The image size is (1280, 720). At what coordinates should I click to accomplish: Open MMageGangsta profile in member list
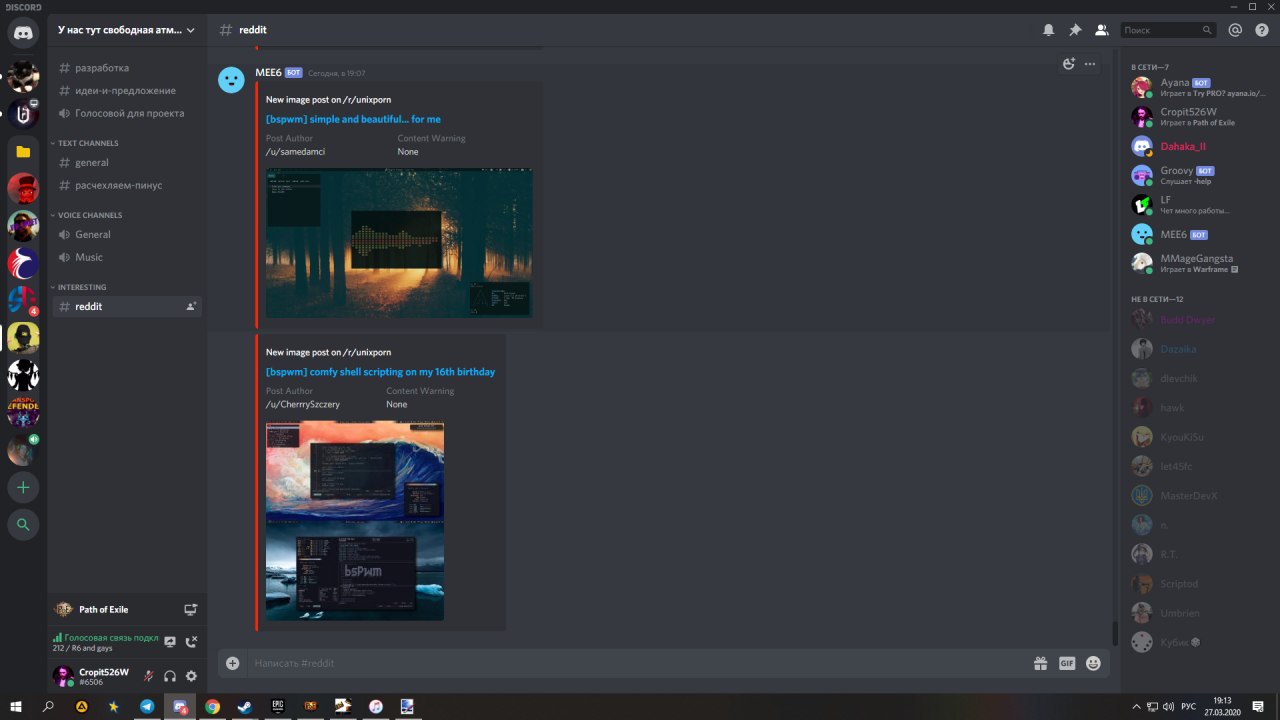[x=1197, y=263]
